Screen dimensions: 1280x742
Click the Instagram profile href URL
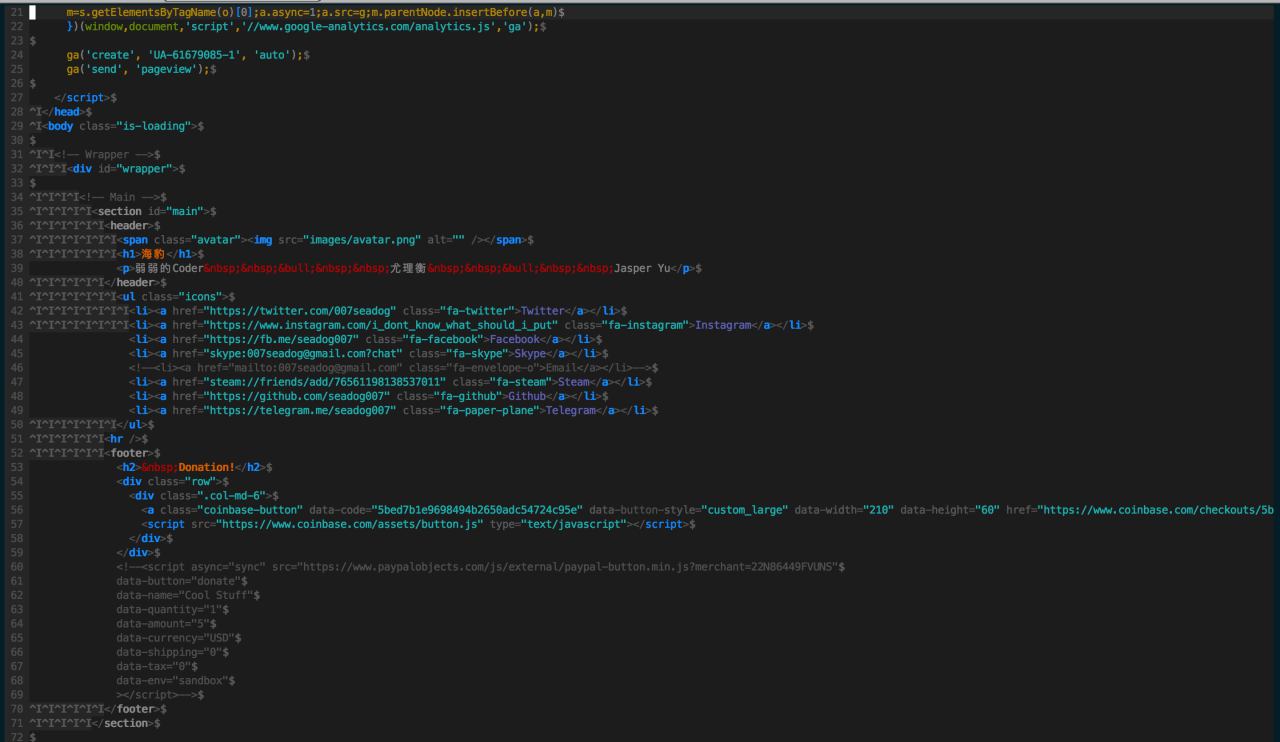pyautogui.click(x=380, y=325)
